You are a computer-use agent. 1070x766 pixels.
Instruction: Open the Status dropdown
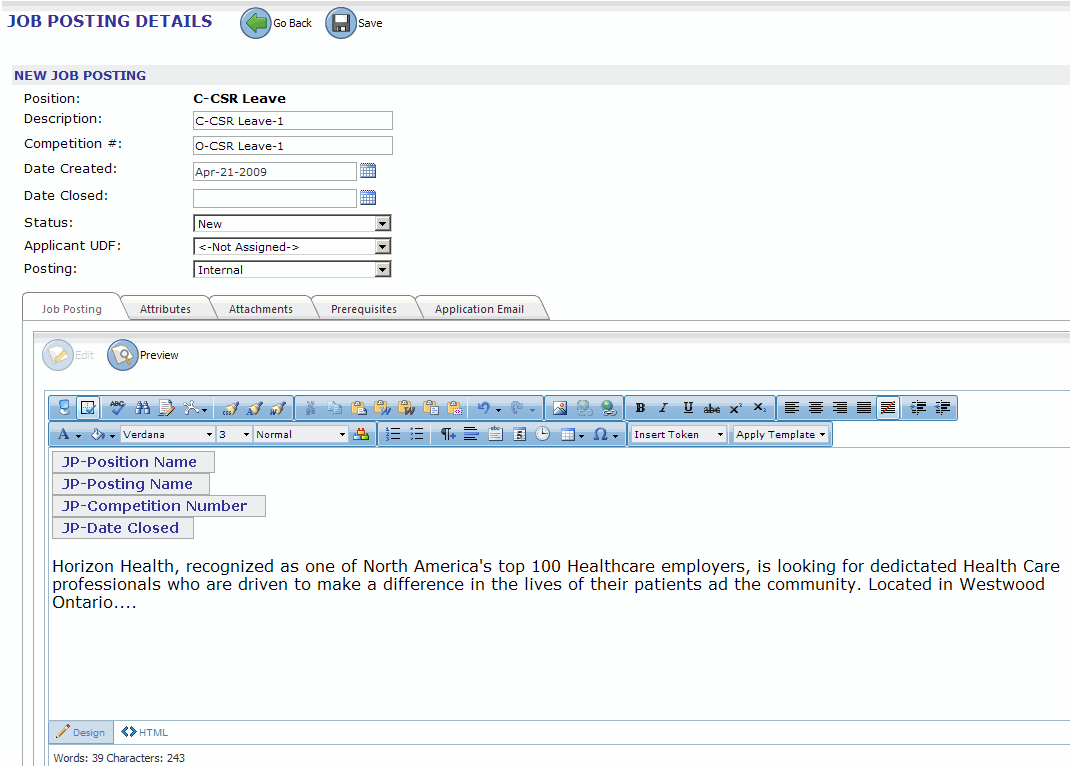pos(291,224)
